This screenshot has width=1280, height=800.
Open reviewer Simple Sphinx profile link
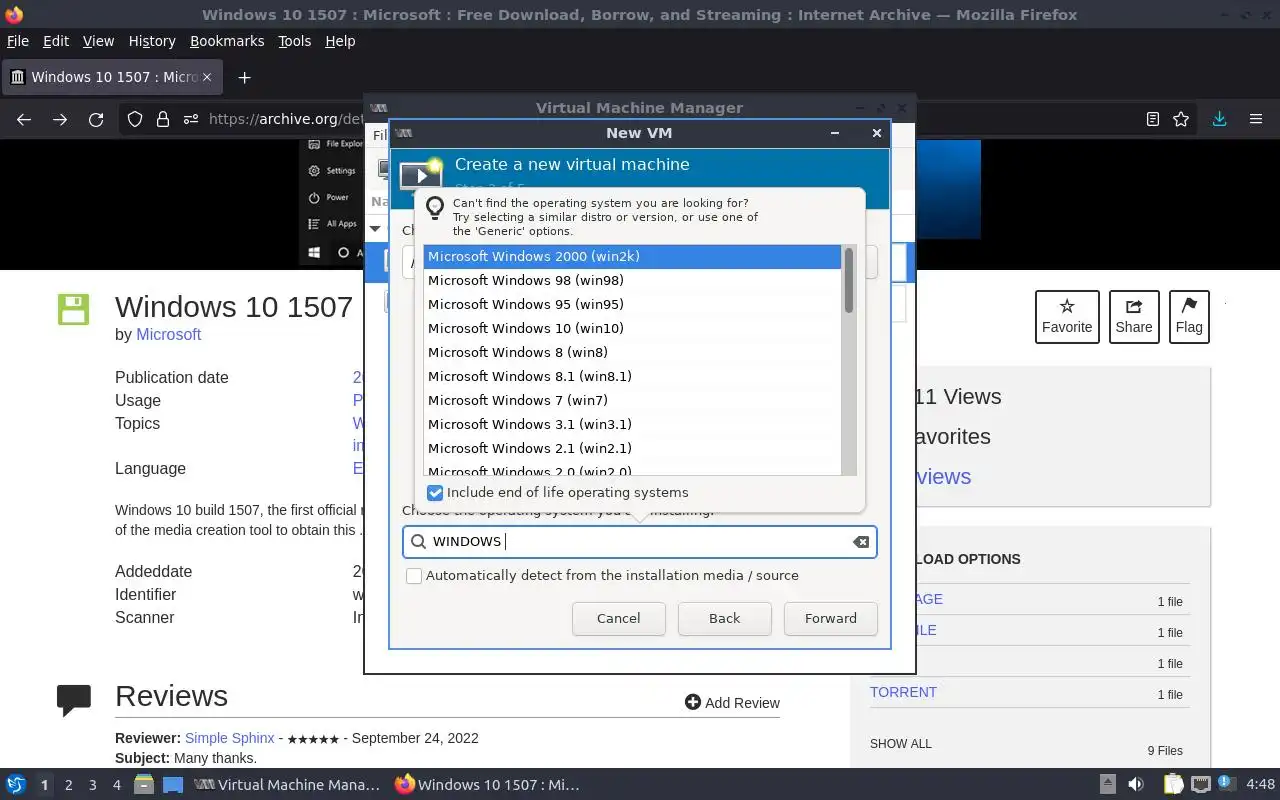pyautogui.click(x=229, y=738)
